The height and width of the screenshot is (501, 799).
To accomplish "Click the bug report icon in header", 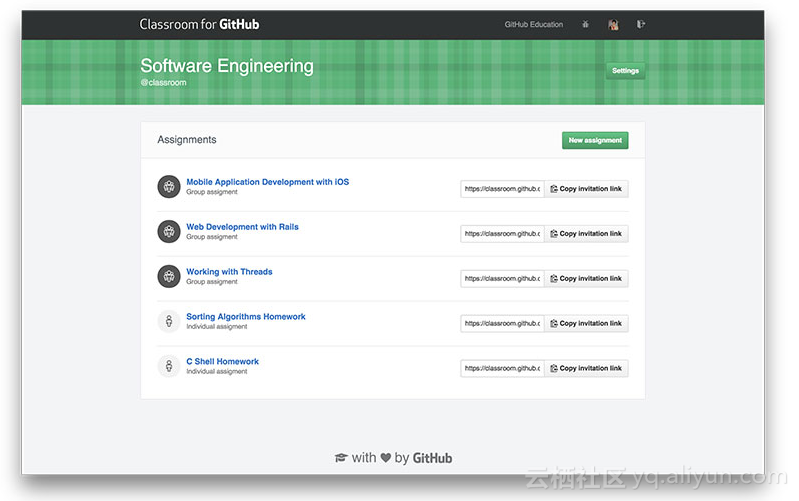I will click(585, 24).
